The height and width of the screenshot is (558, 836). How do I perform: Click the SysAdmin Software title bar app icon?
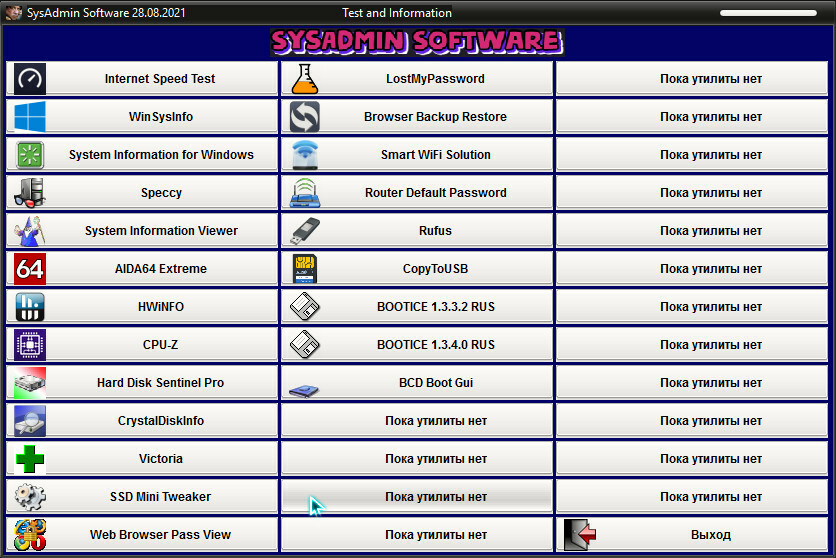[13, 12]
